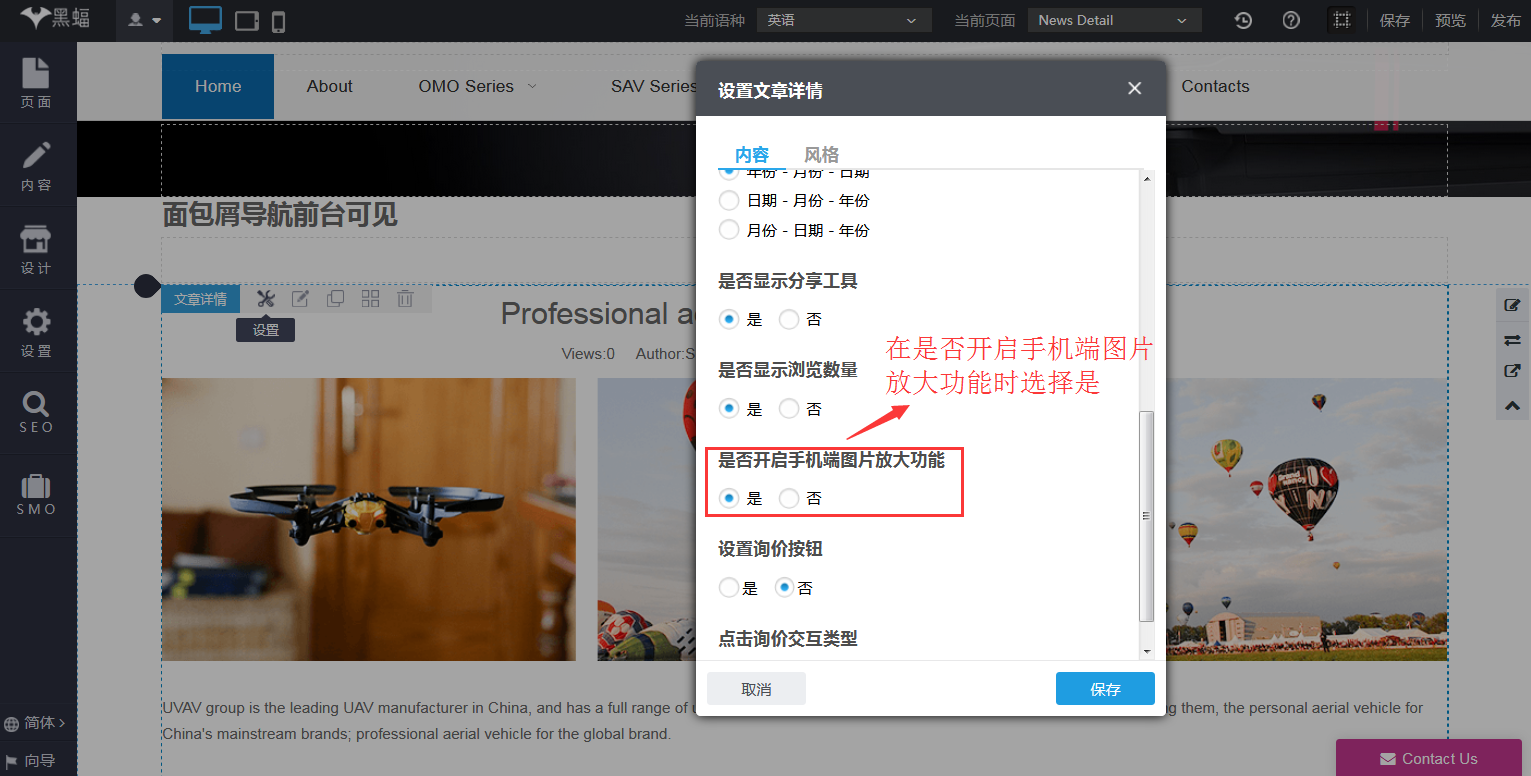Open the 设置 (settings) wrench tool on 文章详情
Image resolution: width=1531 pixels, height=776 pixels.
pos(265,298)
